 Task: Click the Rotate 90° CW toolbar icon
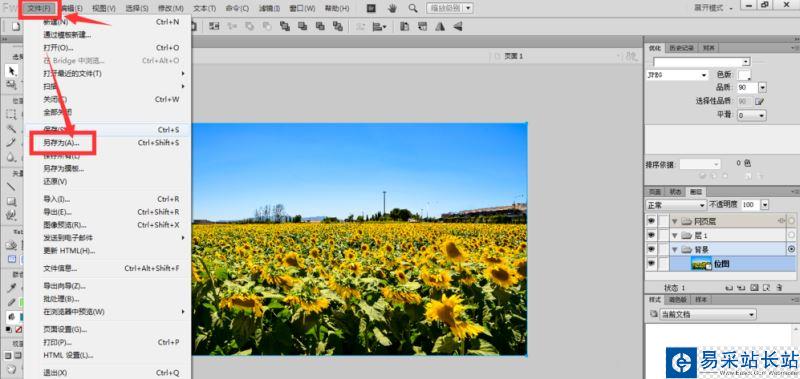[422, 27]
